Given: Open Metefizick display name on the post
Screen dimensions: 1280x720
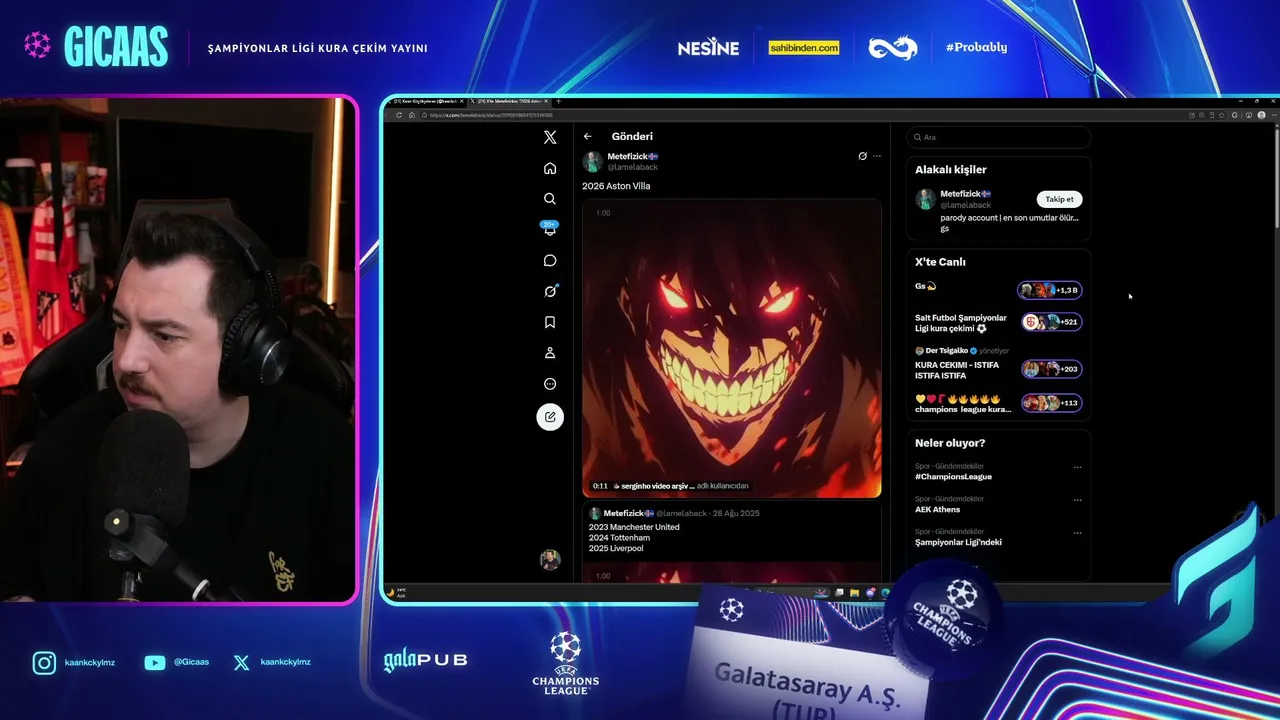Looking at the screenshot, I should pyautogui.click(x=633, y=156).
